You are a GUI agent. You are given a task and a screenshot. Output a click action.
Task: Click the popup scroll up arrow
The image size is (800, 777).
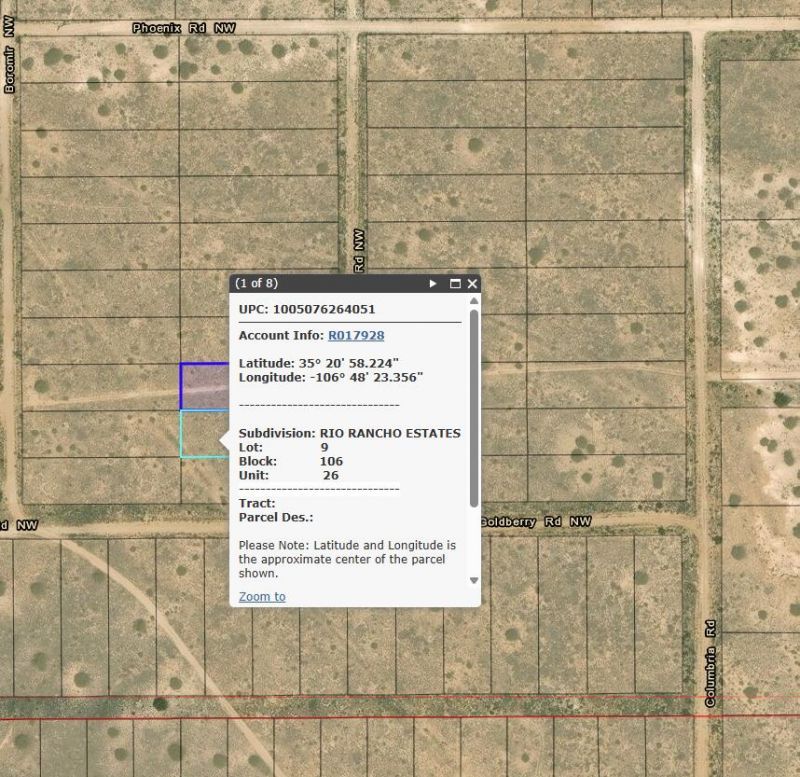[473, 301]
